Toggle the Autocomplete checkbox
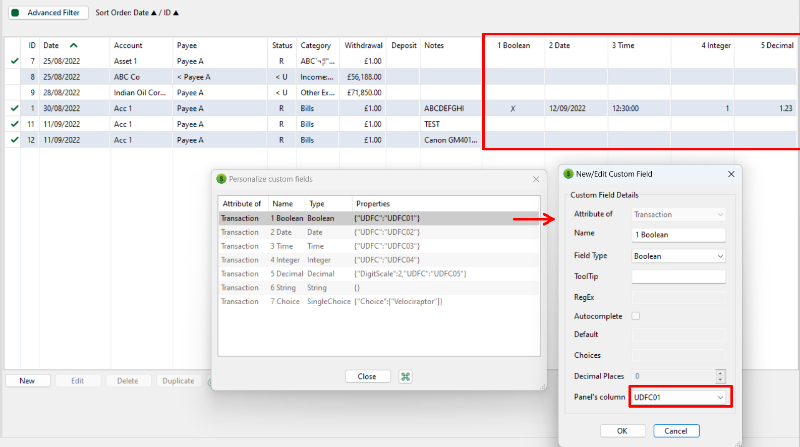Screen dimensions: 800x447 click(636, 316)
